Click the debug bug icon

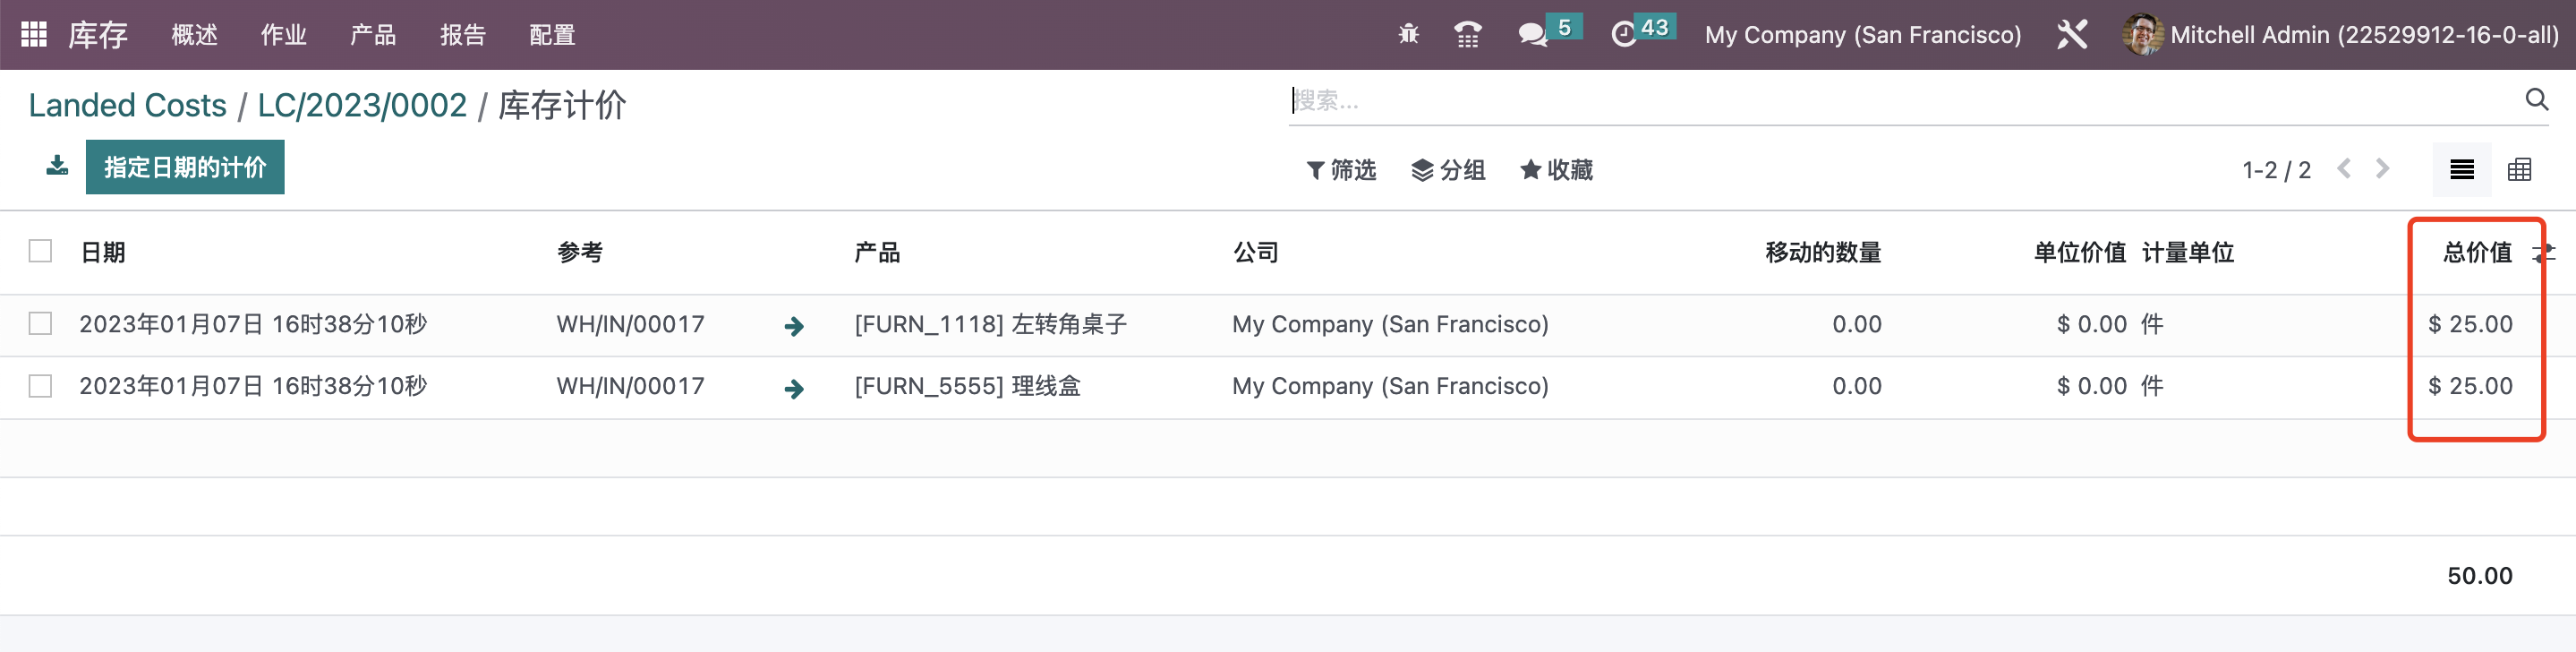click(1409, 35)
